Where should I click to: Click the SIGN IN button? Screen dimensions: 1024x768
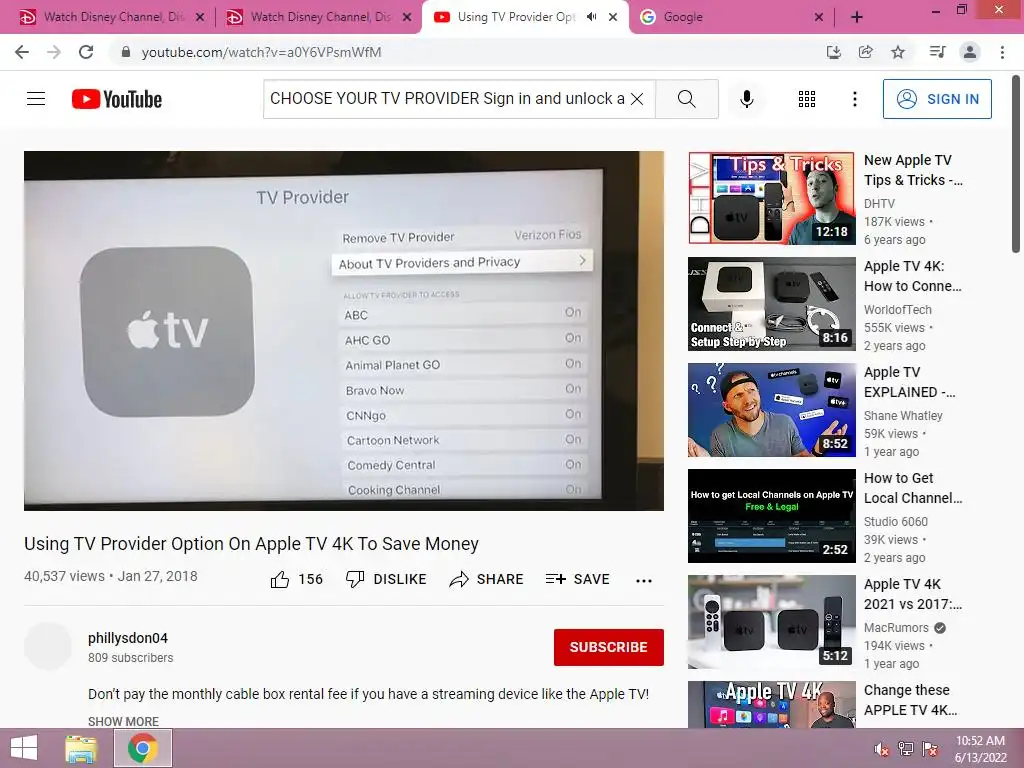pyautogui.click(x=937, y=99)
